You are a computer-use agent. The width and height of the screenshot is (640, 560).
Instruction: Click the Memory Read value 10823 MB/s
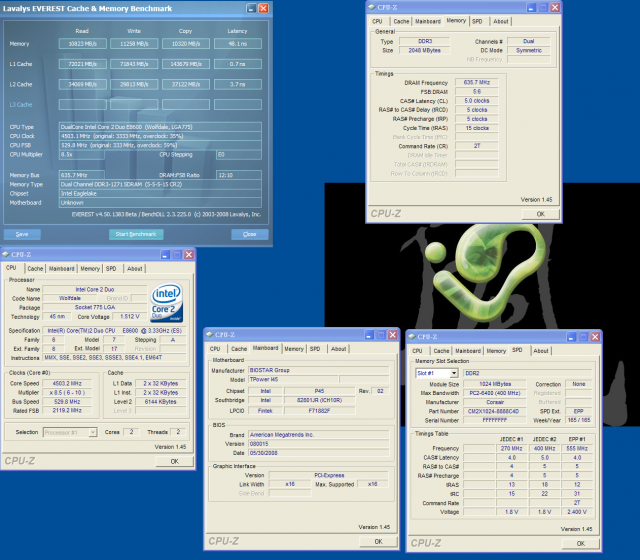pyautogui.click(x=82, y=44)
